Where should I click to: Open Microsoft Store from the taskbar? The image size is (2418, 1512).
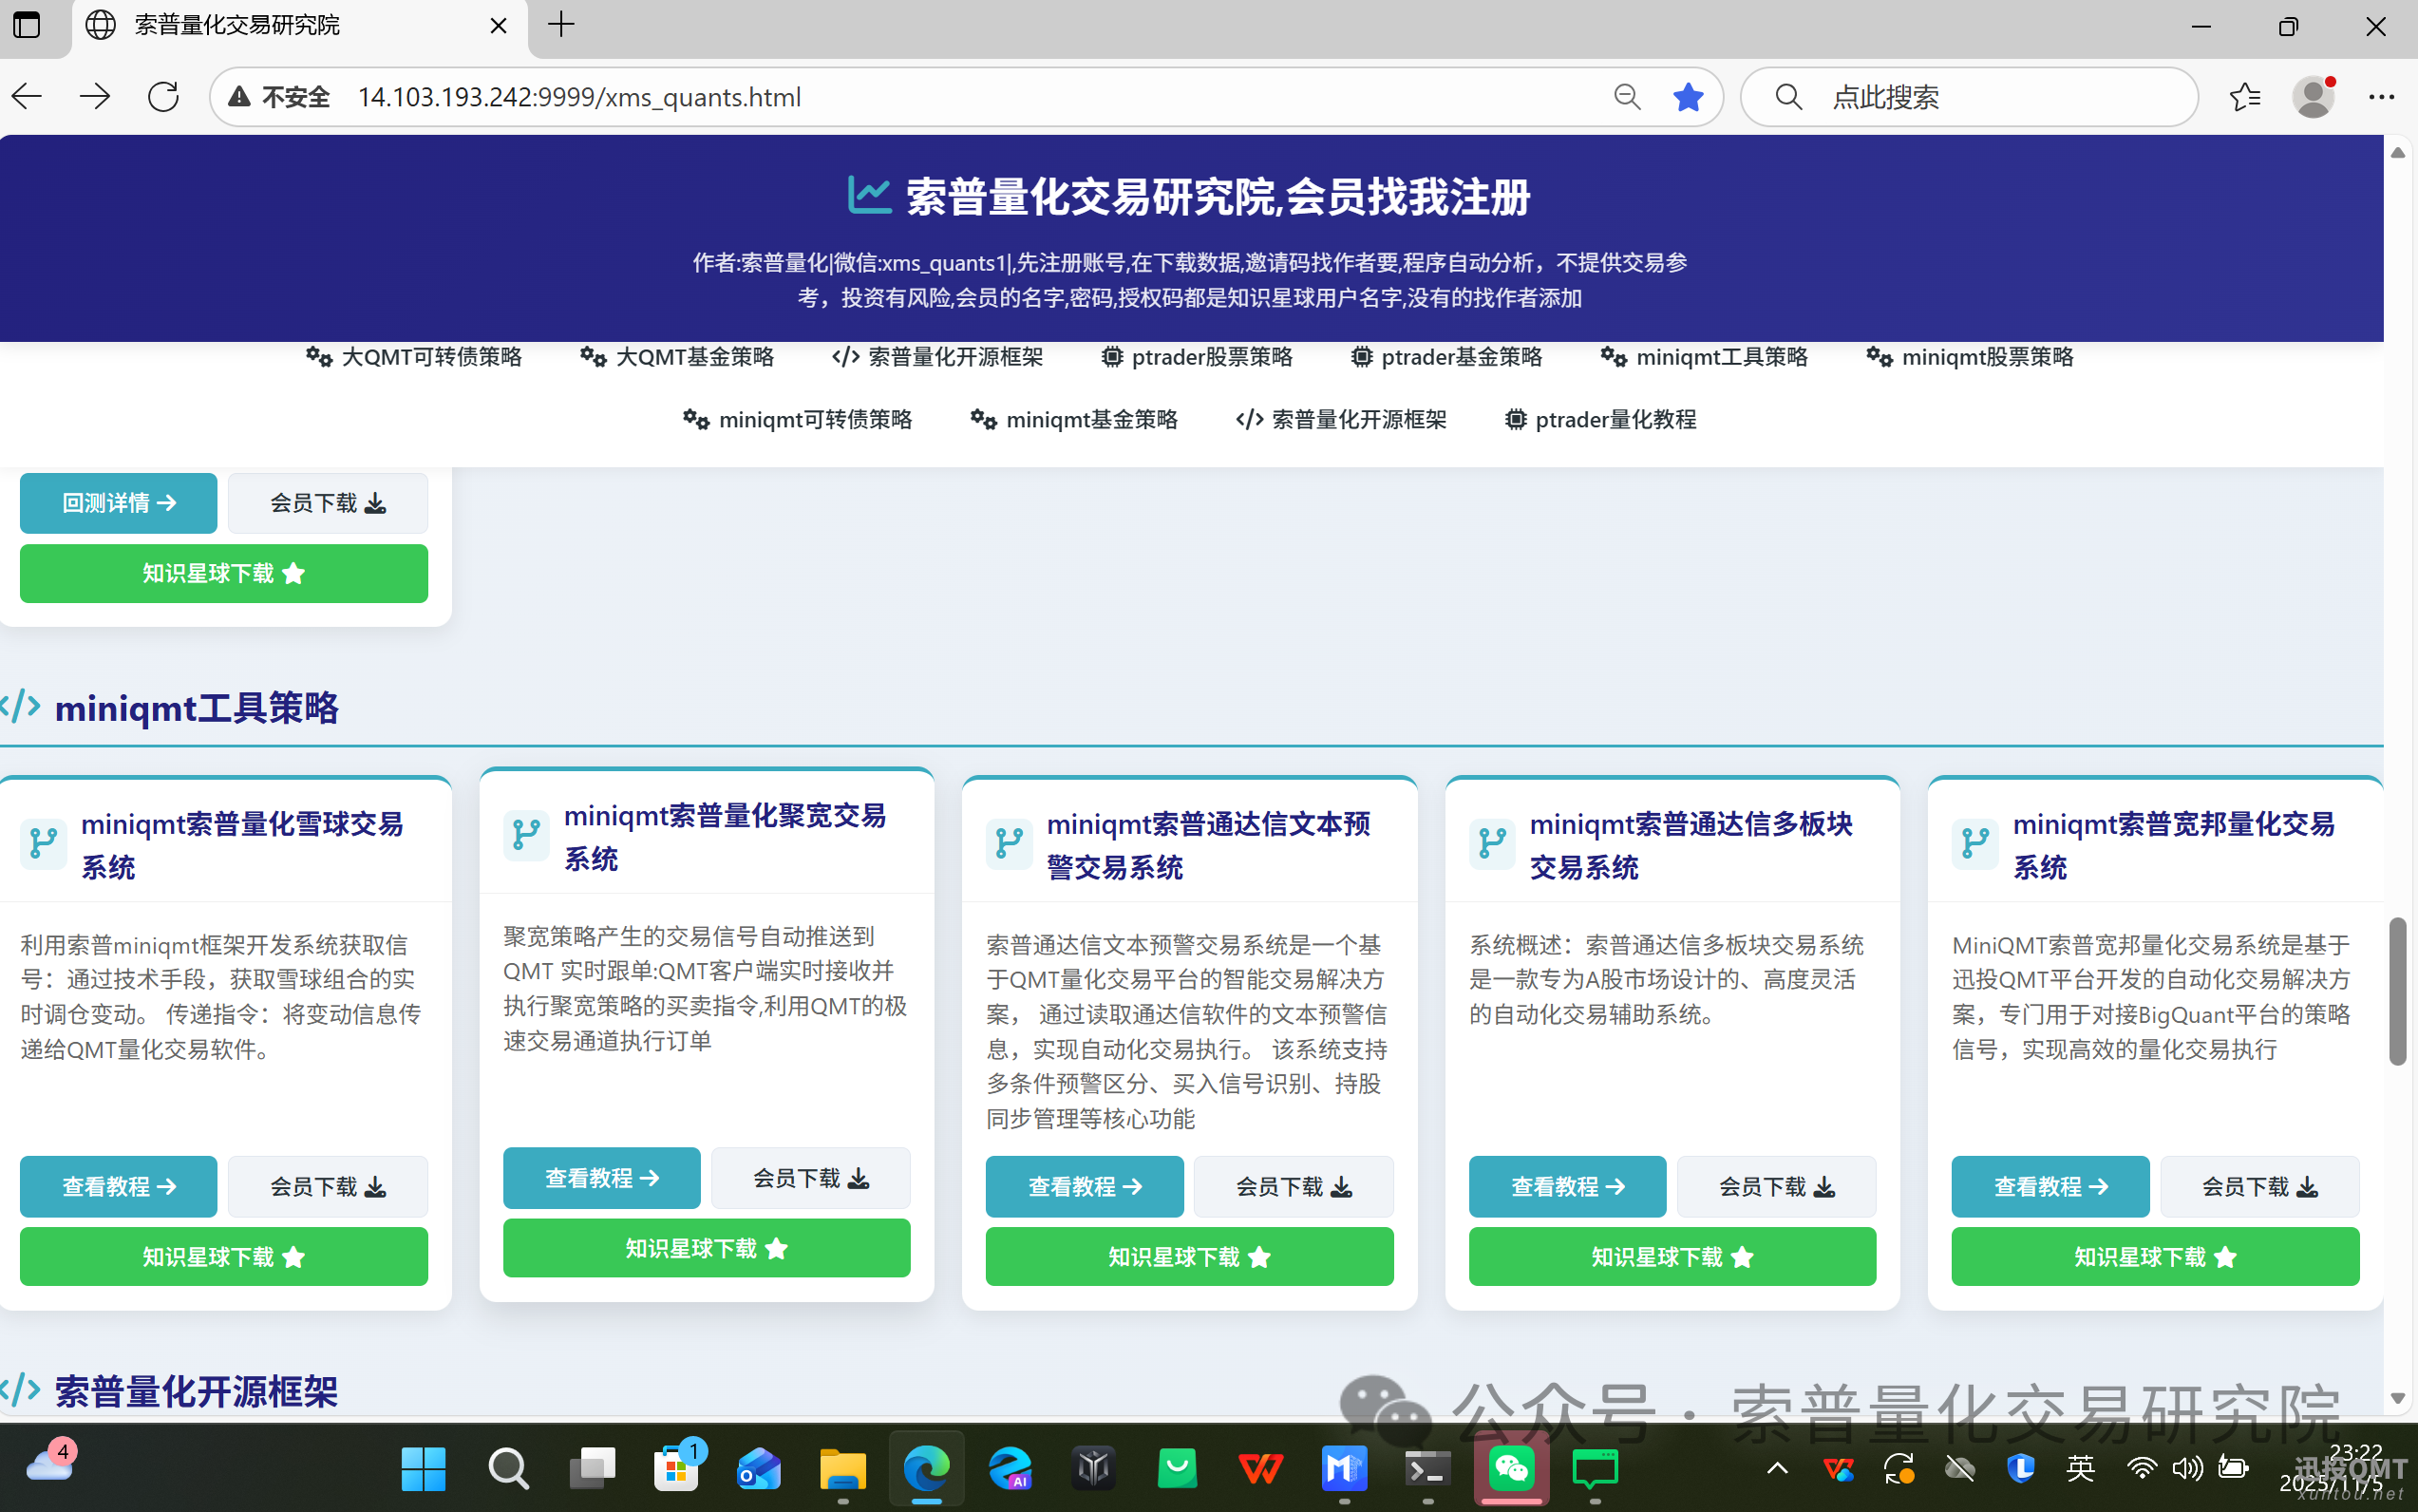click(x=677, y=1468)
